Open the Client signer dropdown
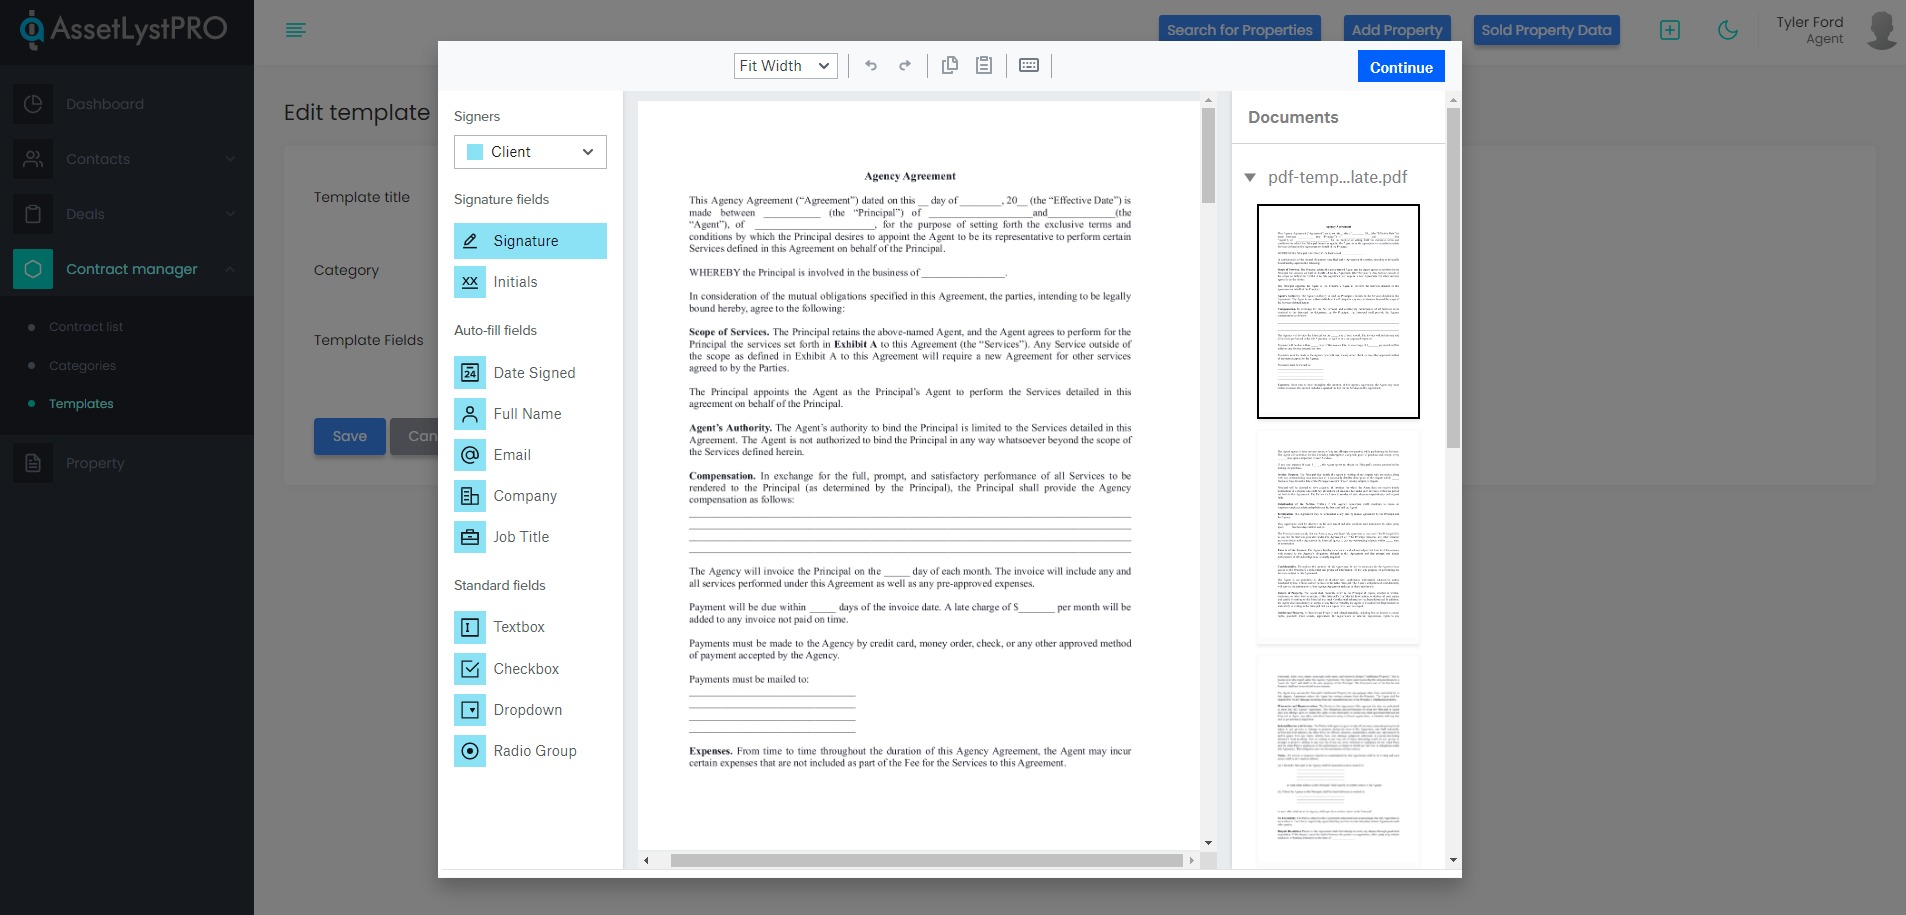The height and width of the screenshot is (915, 1906). [x=530, y=152]
